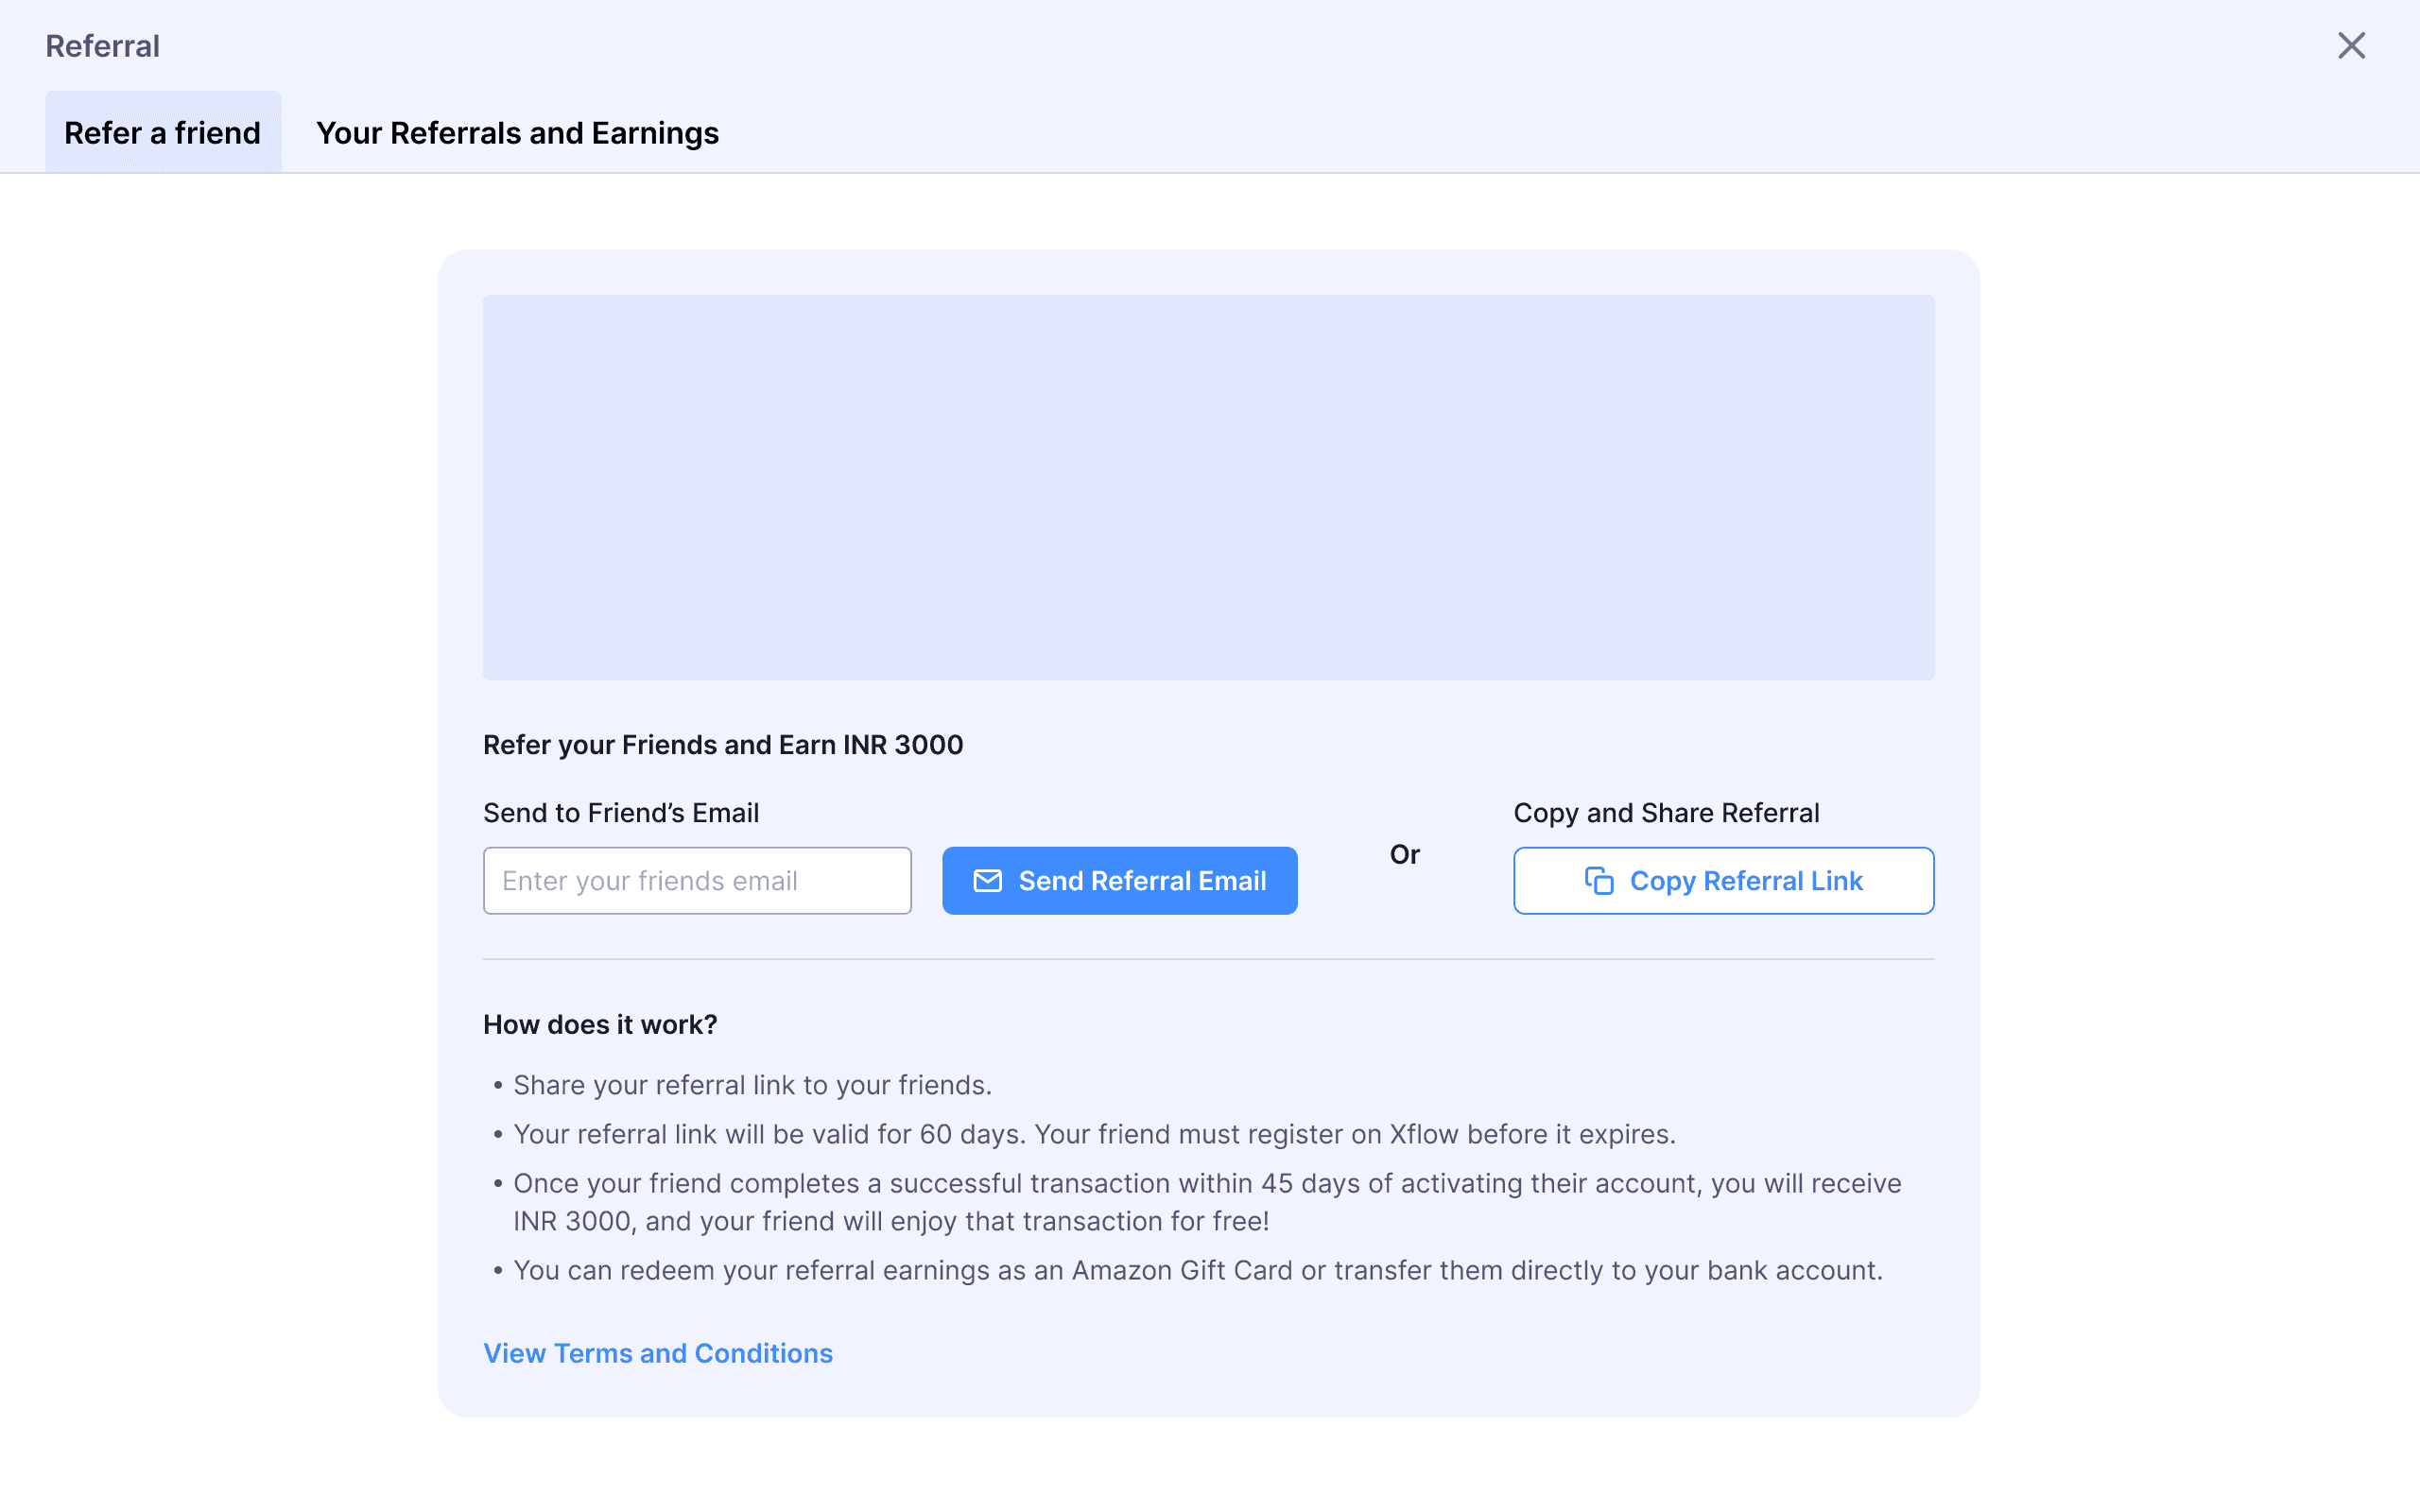Screen dimensions: 2420x1512
Task: Click the bullet about 60 days validity
Action: click(1094, 1134)
